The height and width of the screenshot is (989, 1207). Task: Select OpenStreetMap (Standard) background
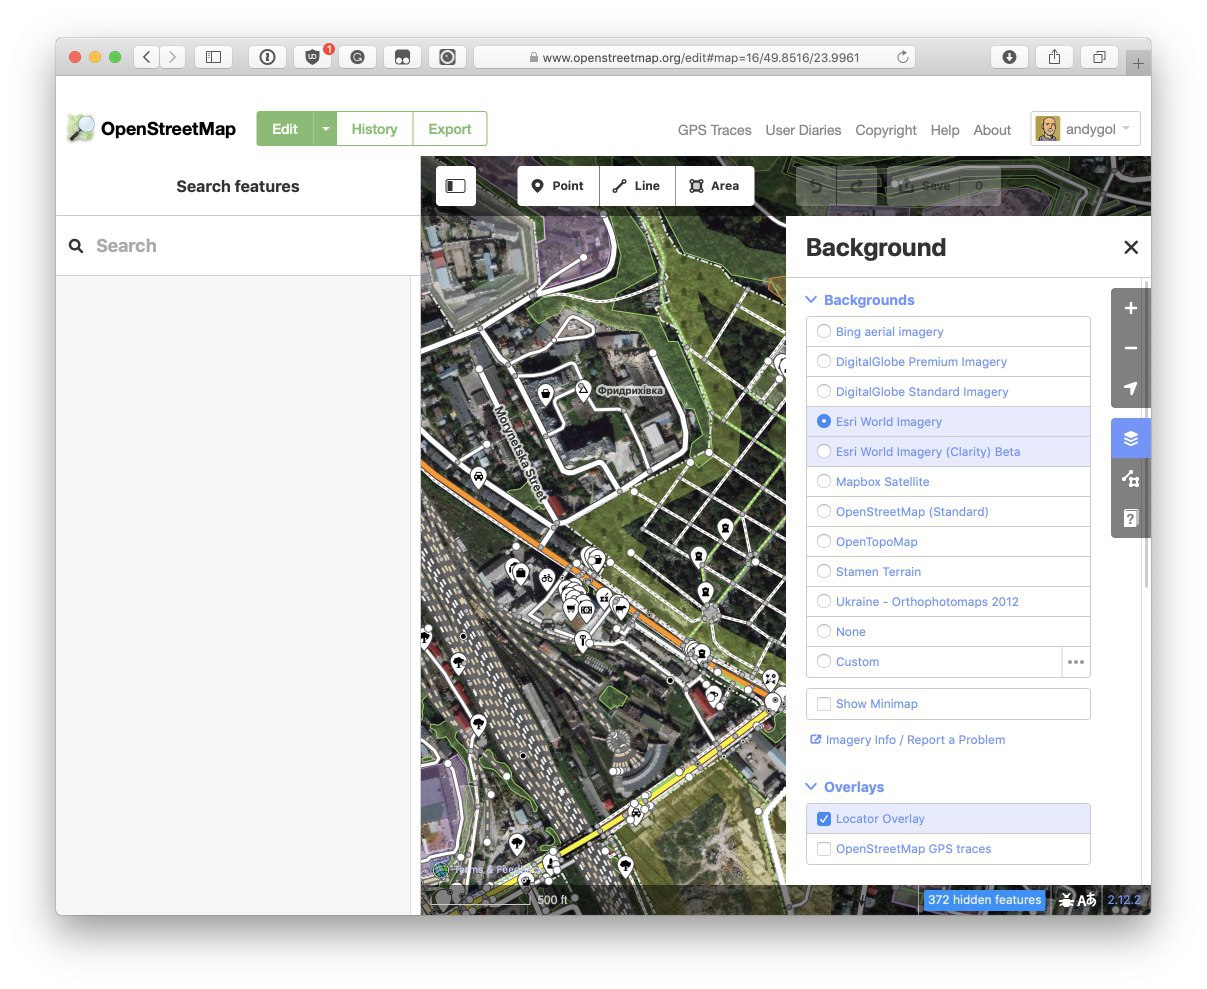[948, 512]
